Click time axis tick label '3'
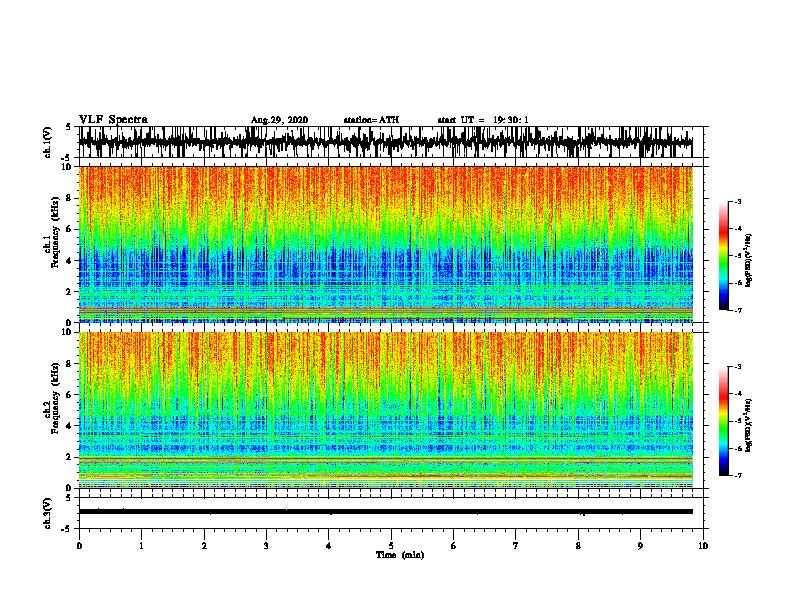Screen dimensions: 792x612 point(266,546)
